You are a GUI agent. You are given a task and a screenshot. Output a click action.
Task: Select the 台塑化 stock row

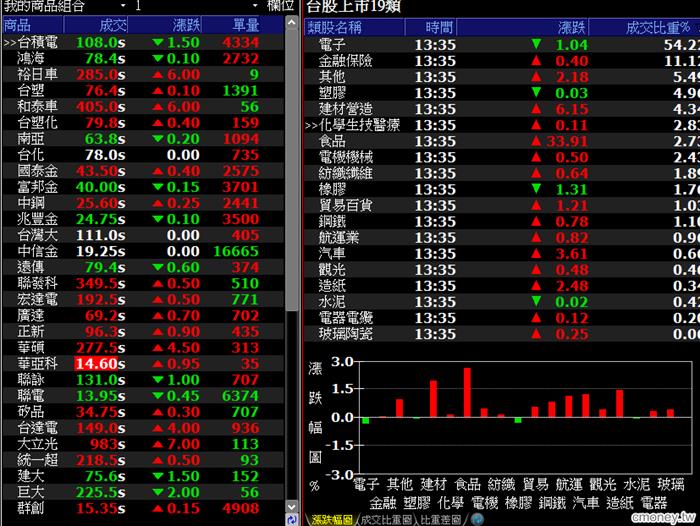click(x=143, y=123)
